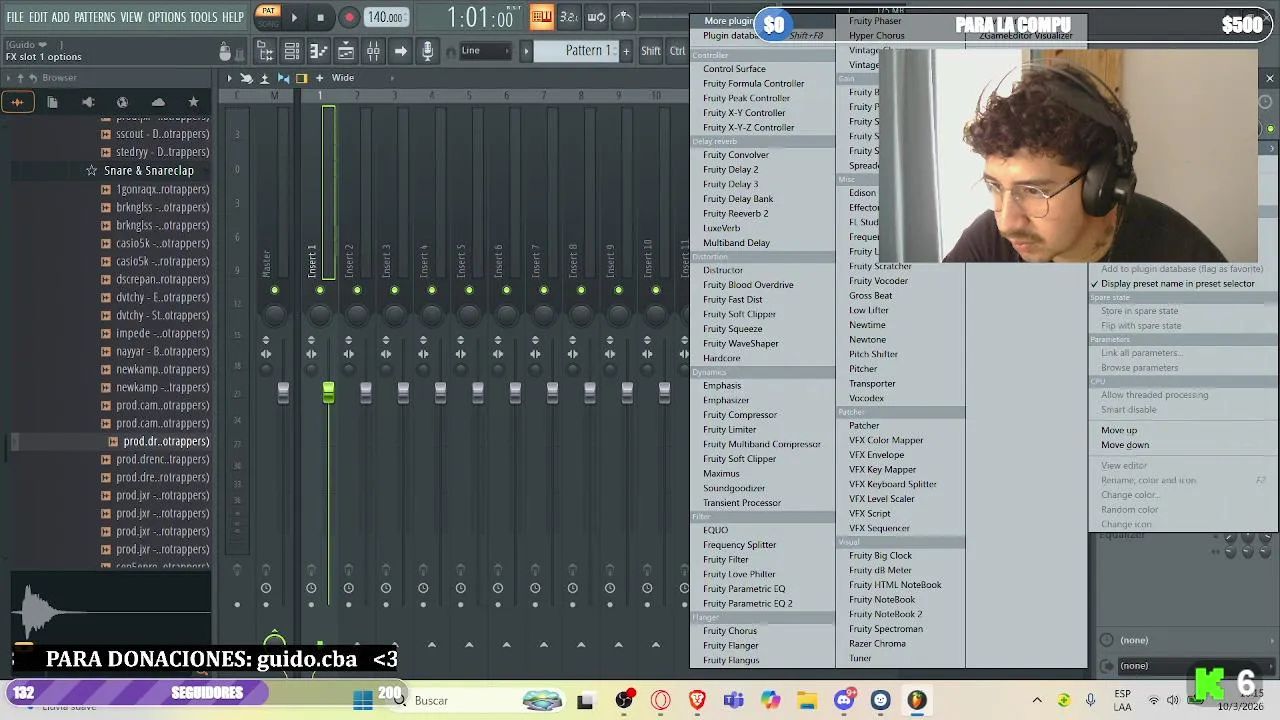Collapse the Snare & Snareclap folder
1280x720 pixels.
point(148,171)
